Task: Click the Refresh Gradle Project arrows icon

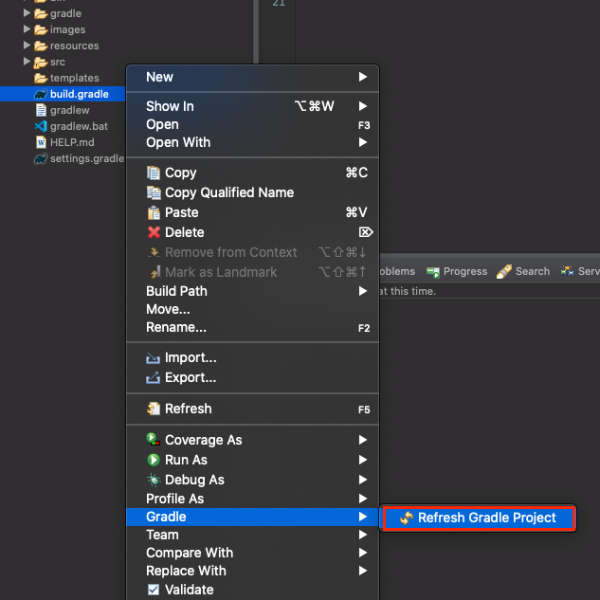Action: [x=406, y=518]
